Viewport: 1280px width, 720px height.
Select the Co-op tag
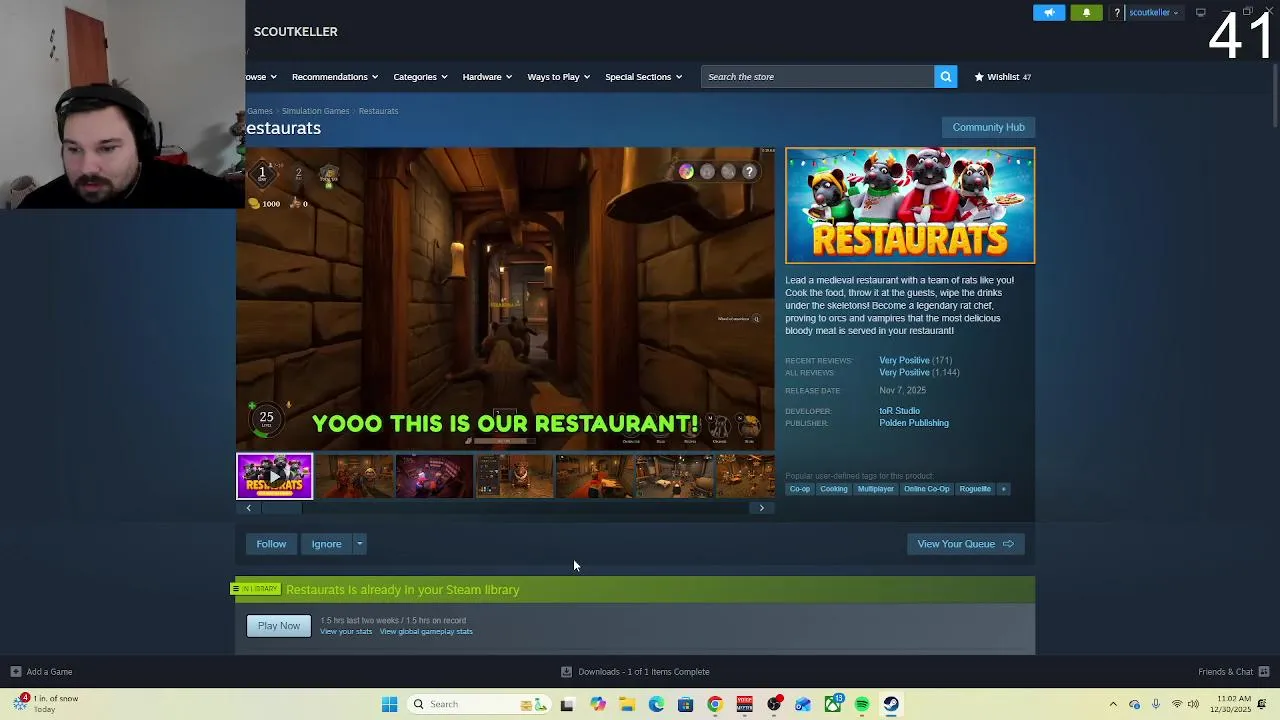(x=800, y=489)
